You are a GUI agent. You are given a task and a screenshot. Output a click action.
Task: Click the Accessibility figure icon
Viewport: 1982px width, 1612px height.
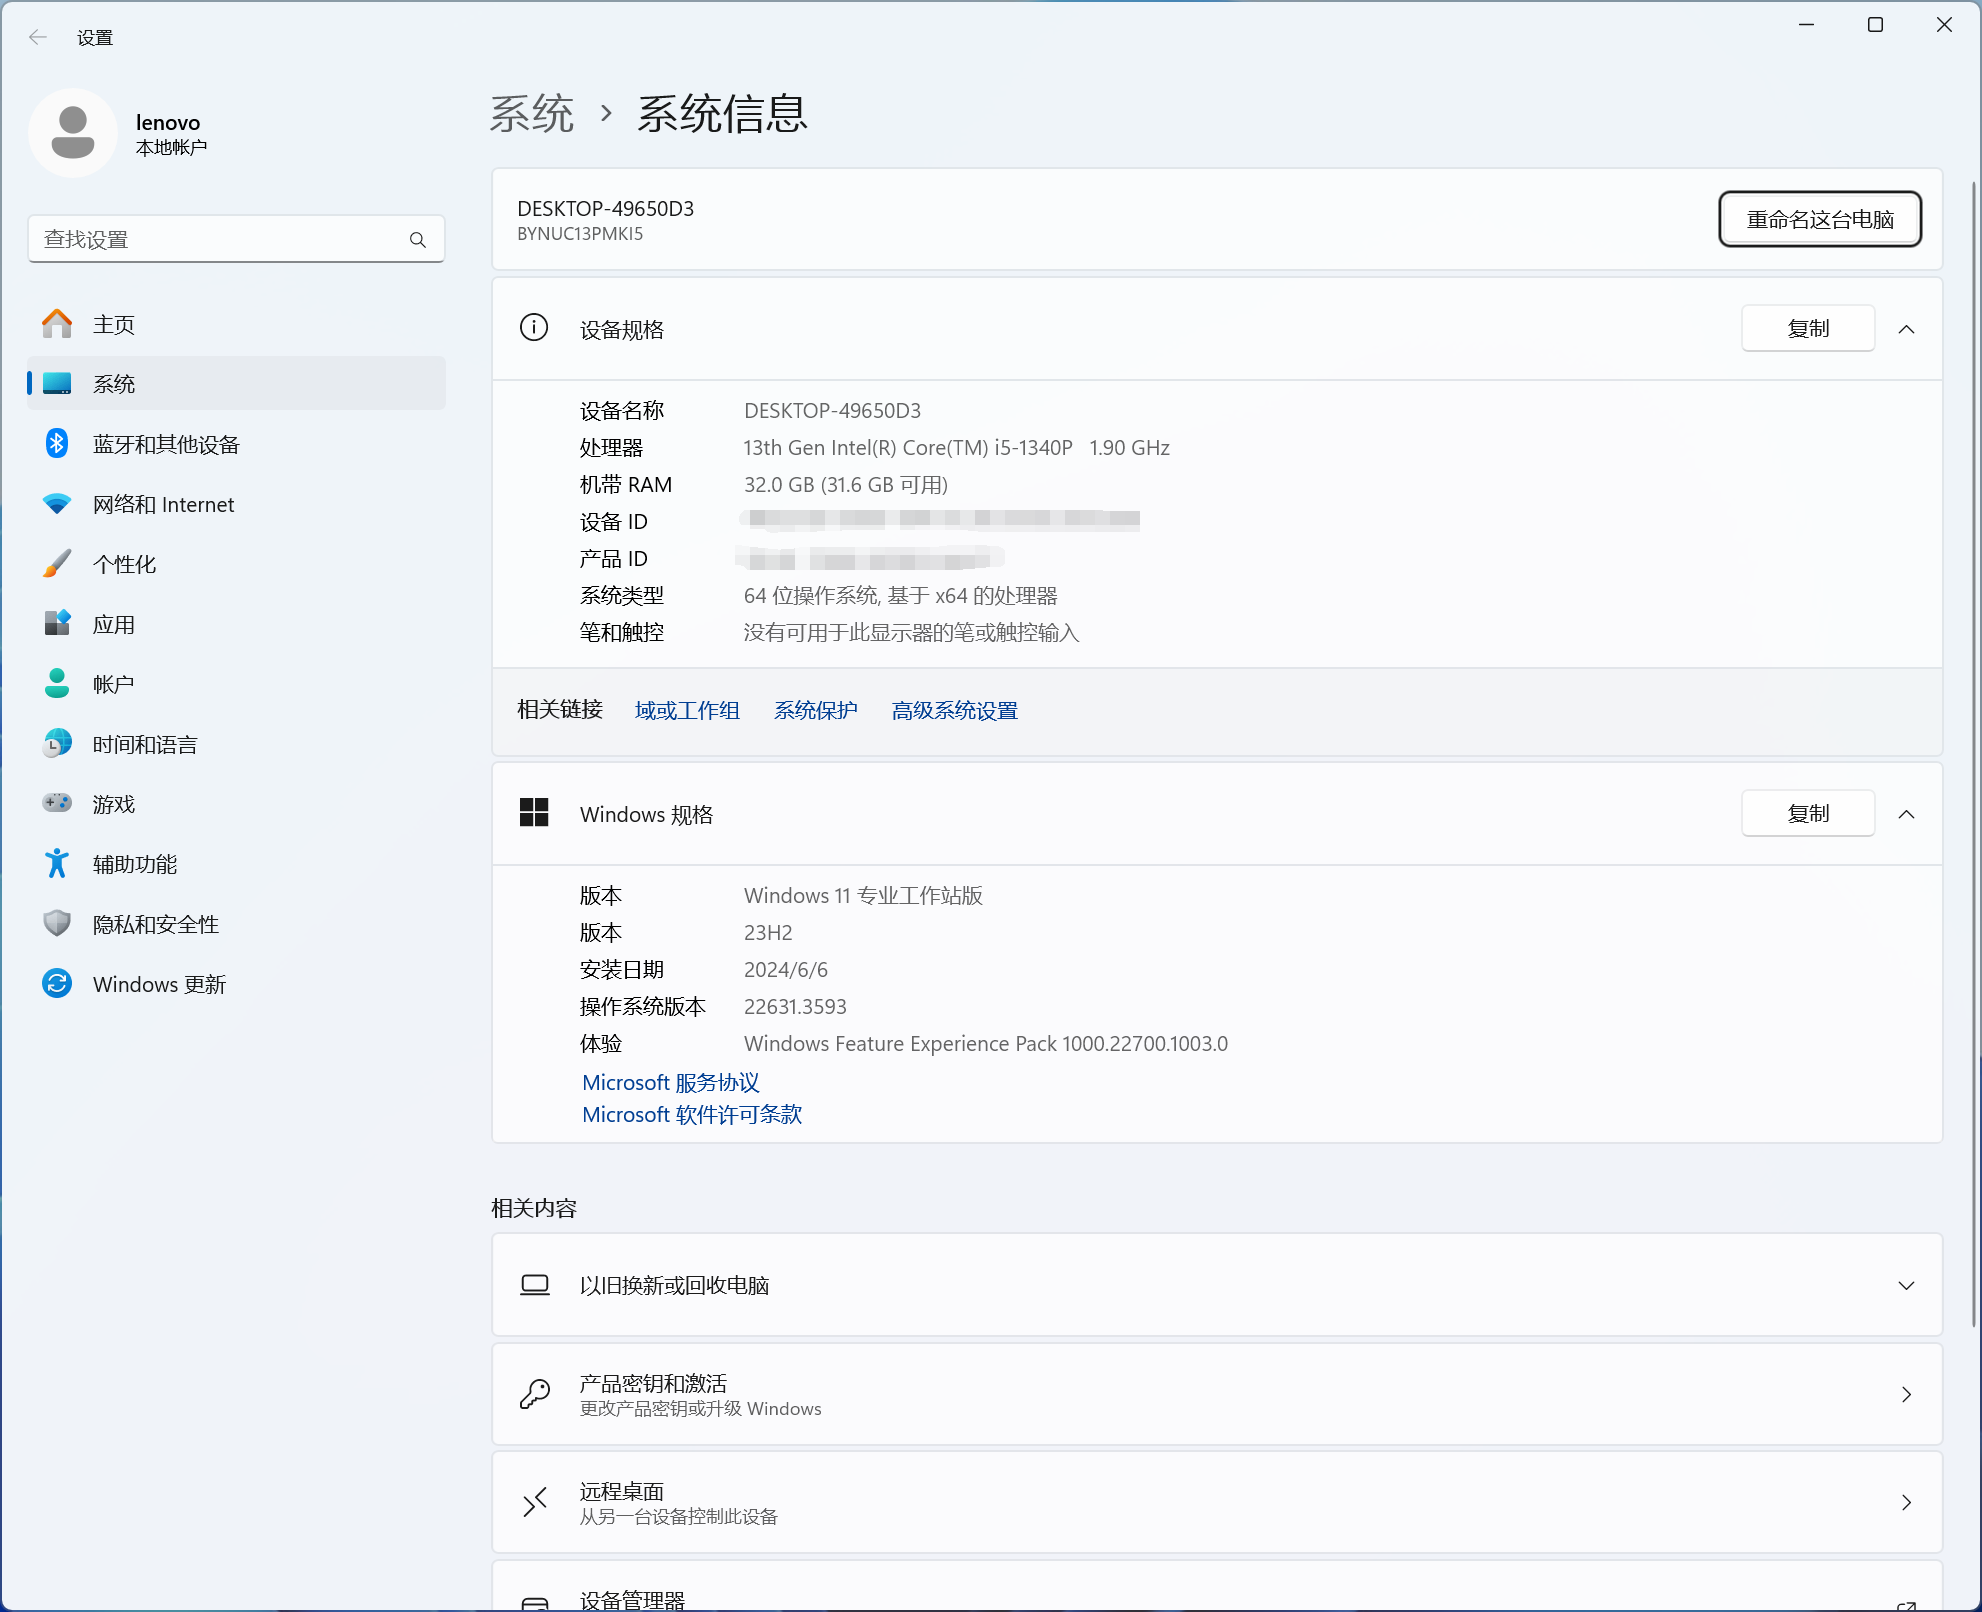click(57, 864)
